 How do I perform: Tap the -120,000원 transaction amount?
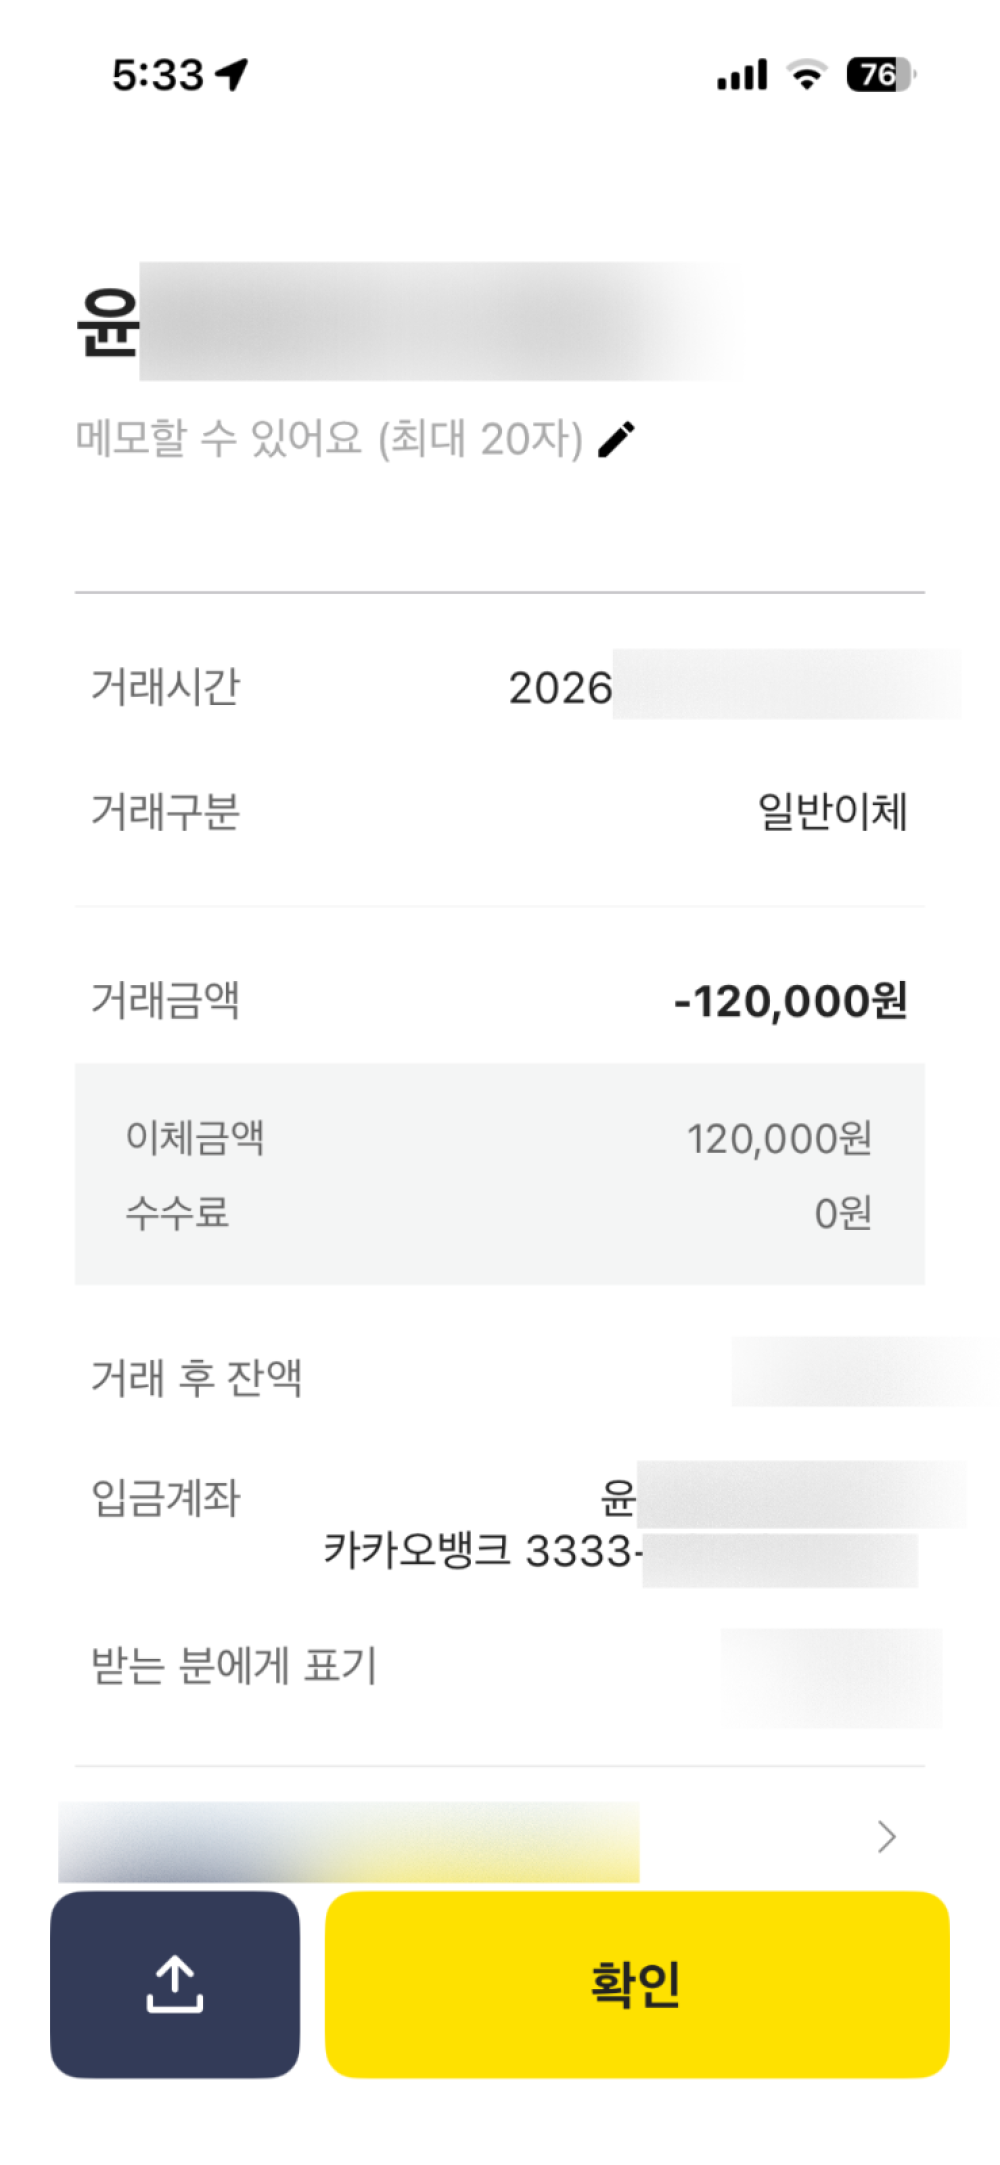(x=791, y=1001)
